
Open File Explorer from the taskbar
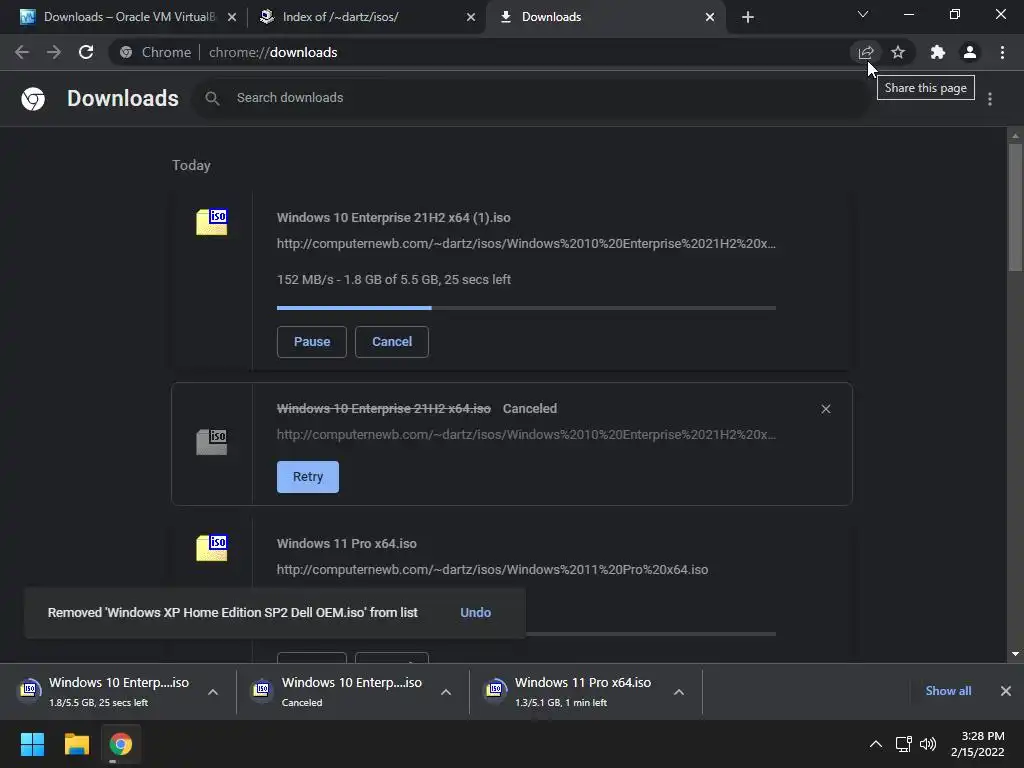[x=76, y=744]
